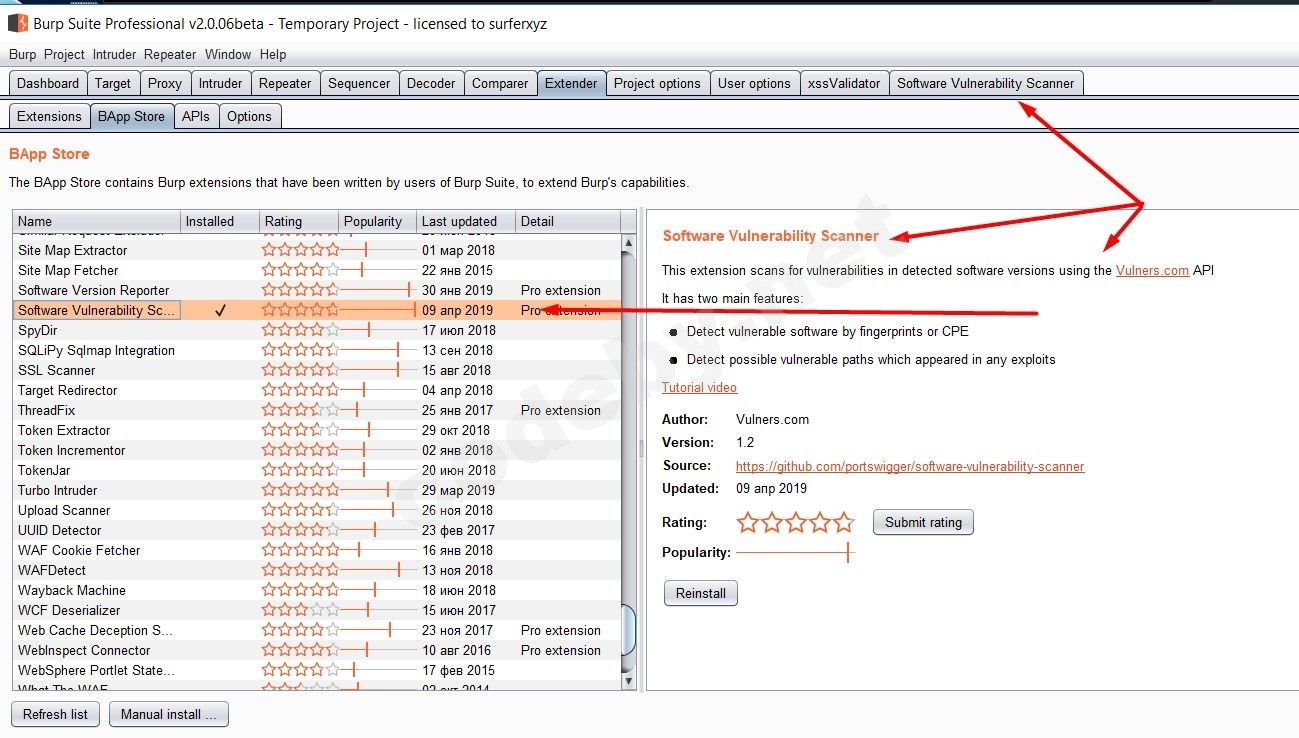This screenshot has width=1299, height=738.
Task: Click the Manual install button
Action: point(168,714)
